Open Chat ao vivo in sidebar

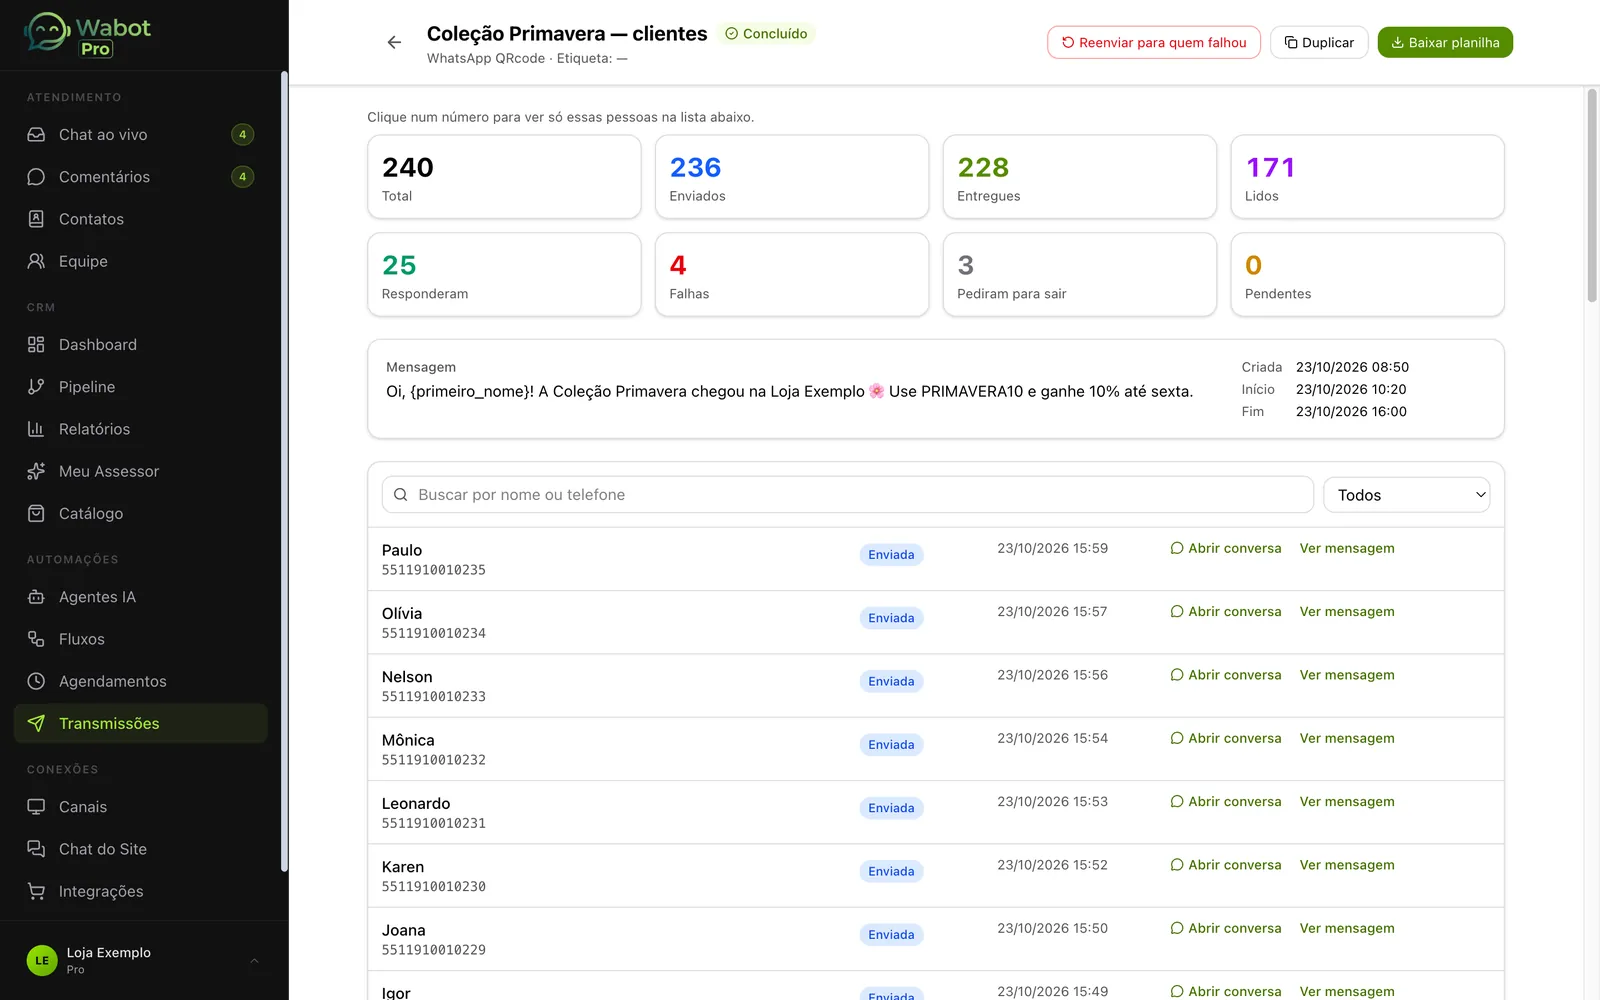tap(141, 135)
